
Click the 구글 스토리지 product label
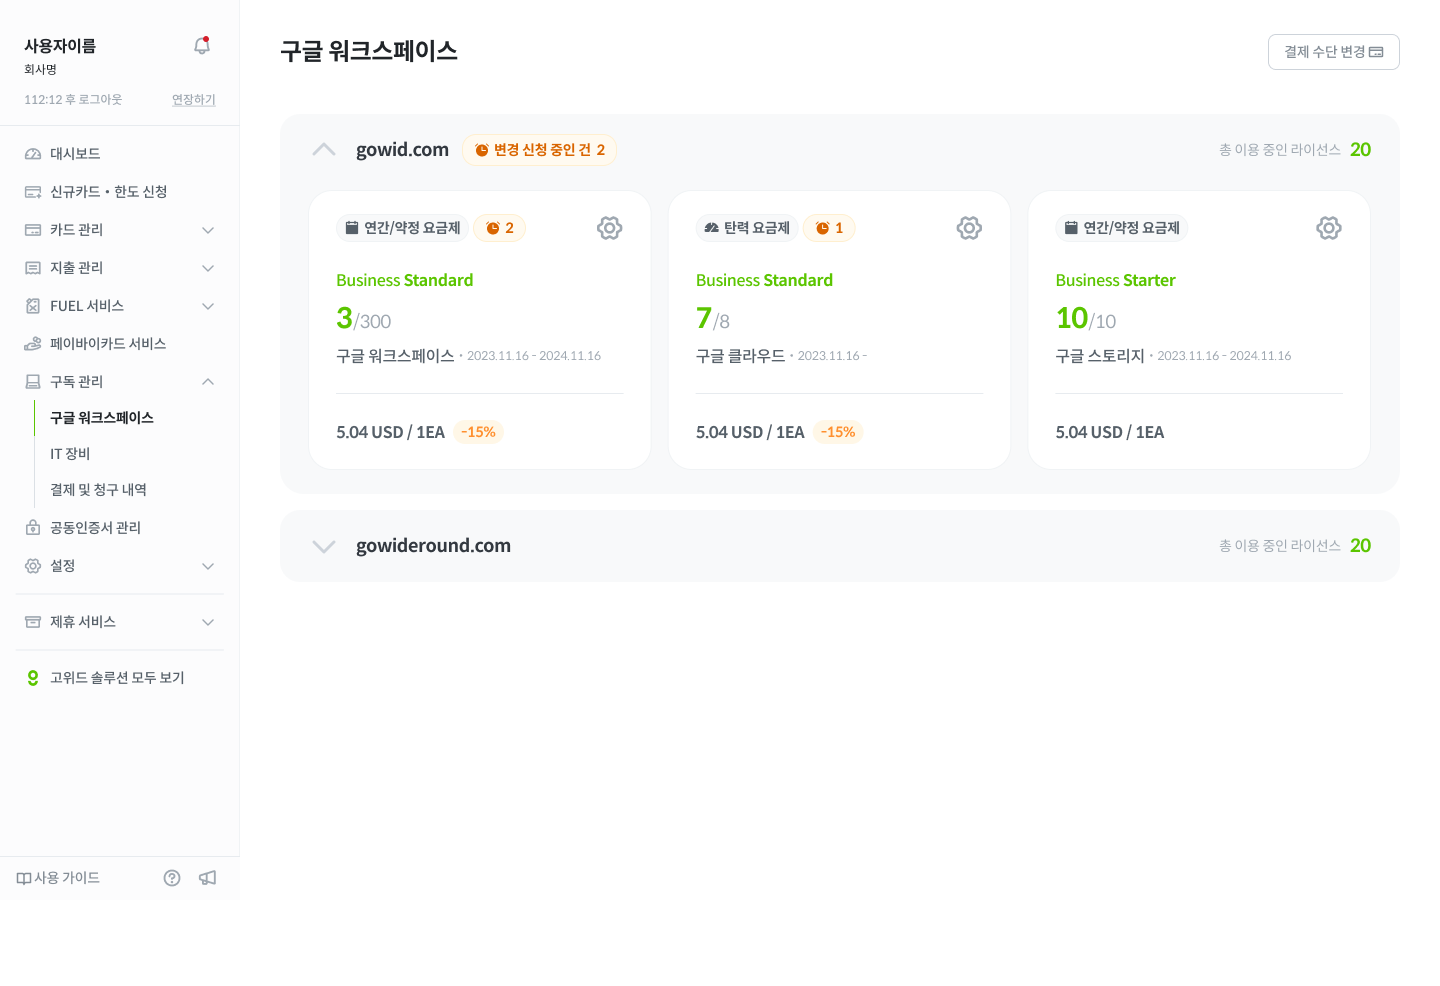(1100, 356)
